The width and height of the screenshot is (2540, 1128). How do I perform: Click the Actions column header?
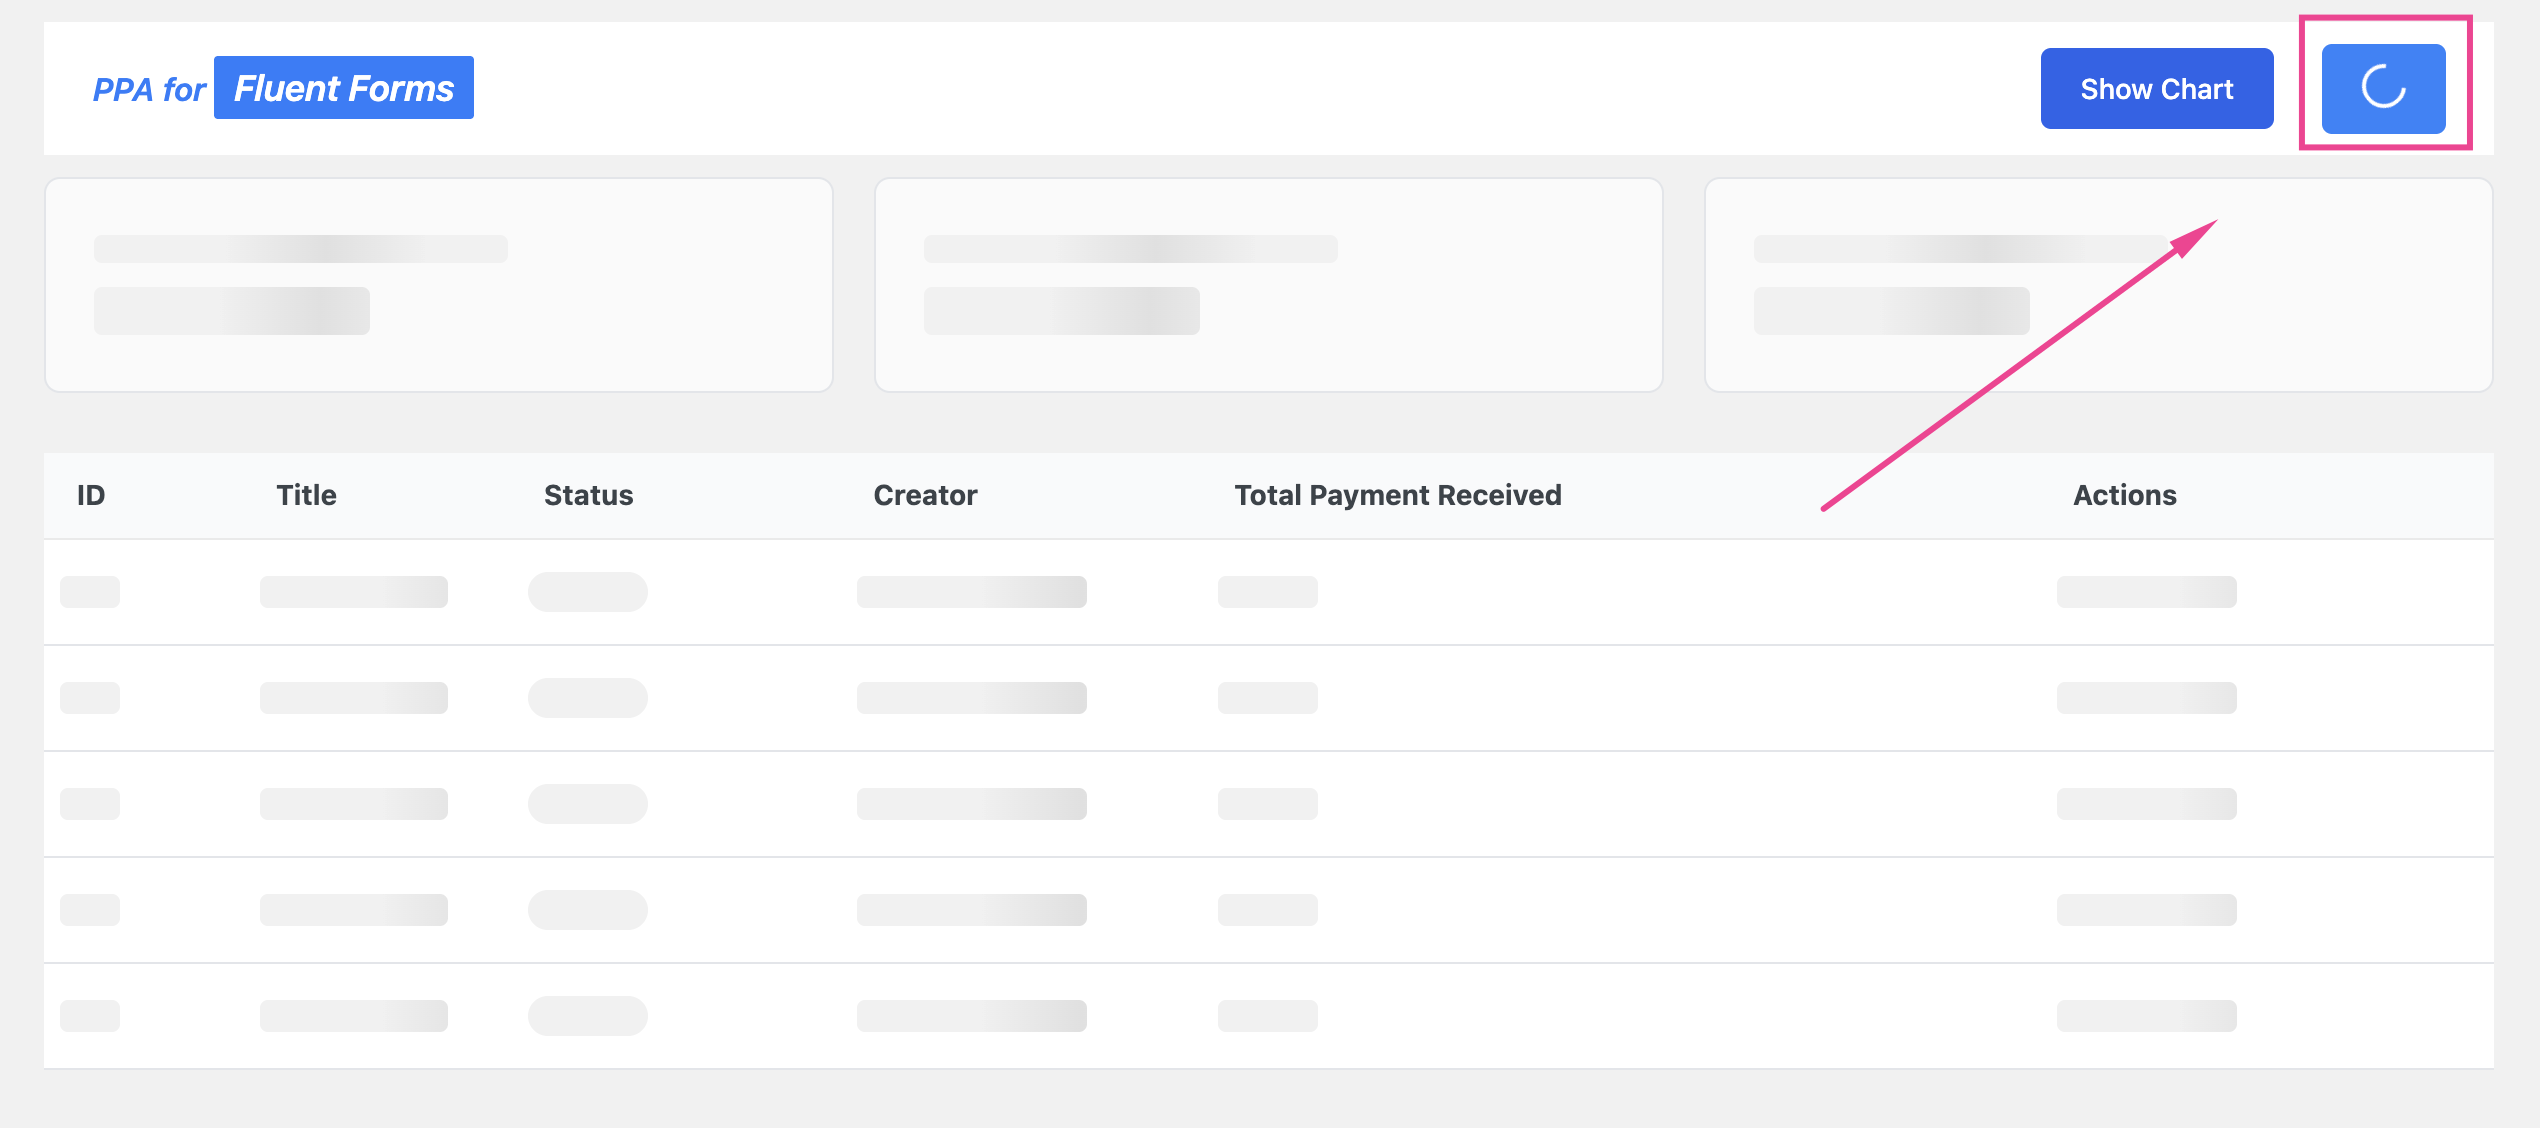click(2124, 495)
